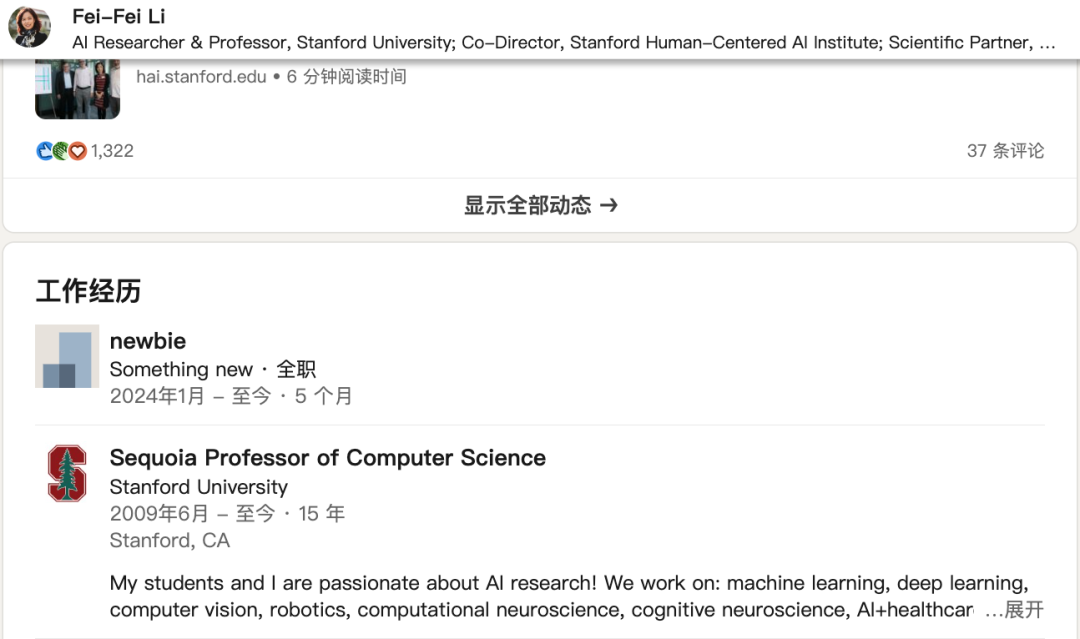Click the green clapping reaction icon
Screen dimensions: 1080x639
[x=61, y=151]
